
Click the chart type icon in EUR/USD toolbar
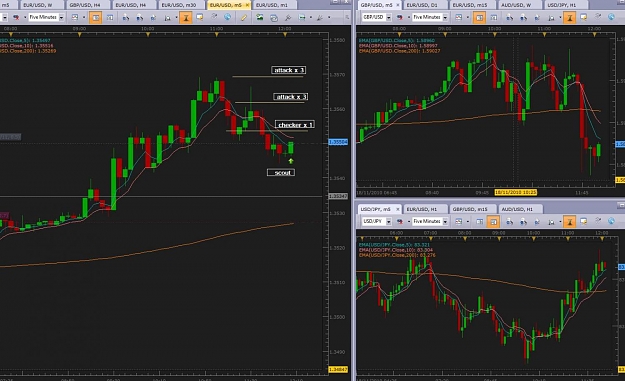(x=75, y=17)
